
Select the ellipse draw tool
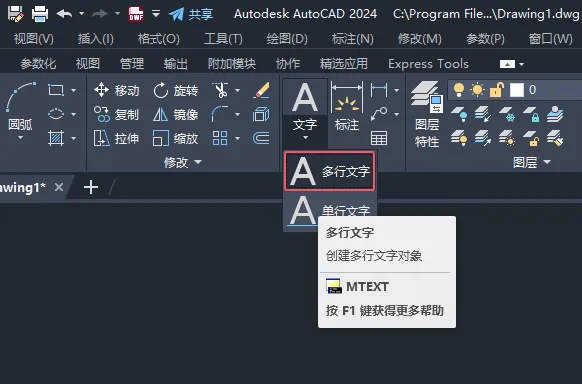pos(56,114)
